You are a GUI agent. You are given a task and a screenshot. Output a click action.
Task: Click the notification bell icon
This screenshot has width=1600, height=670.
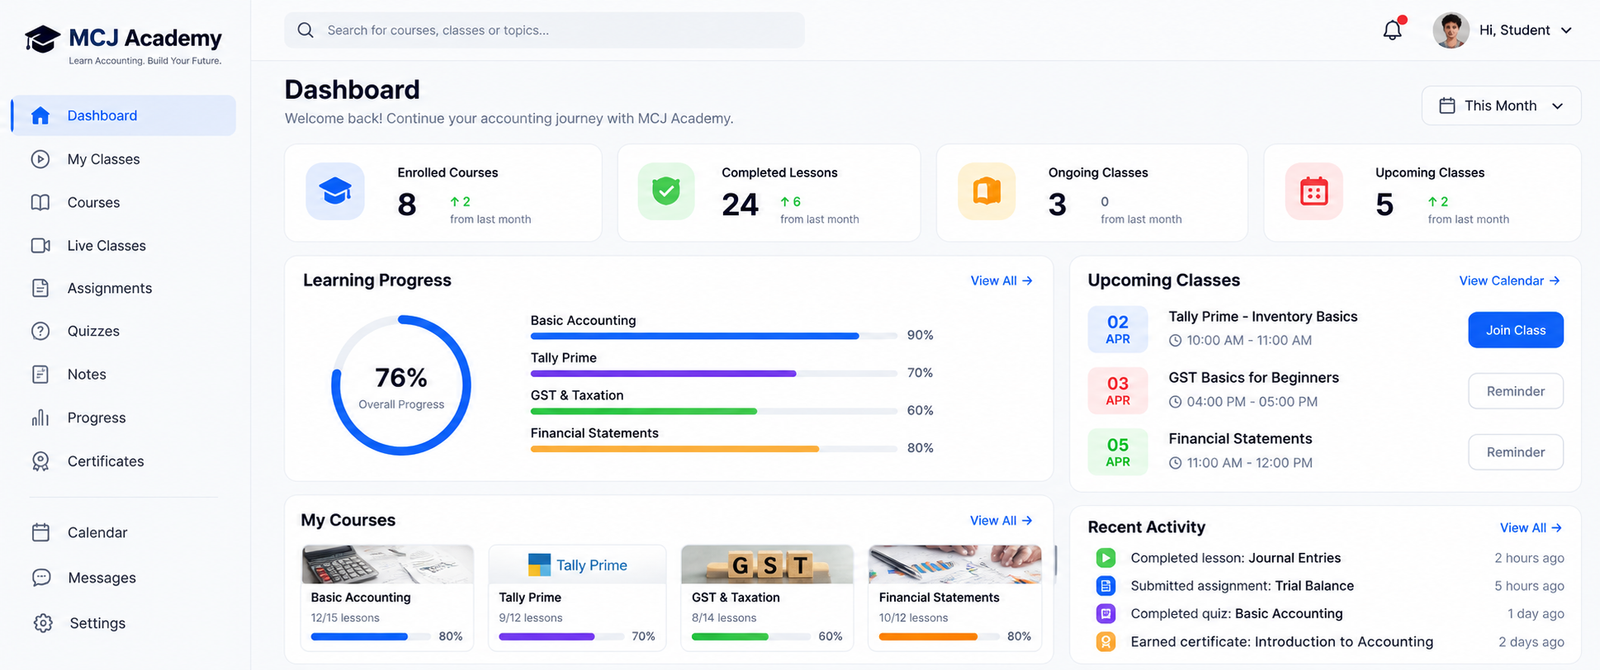pyautogui.click(x=1393, y=30)
